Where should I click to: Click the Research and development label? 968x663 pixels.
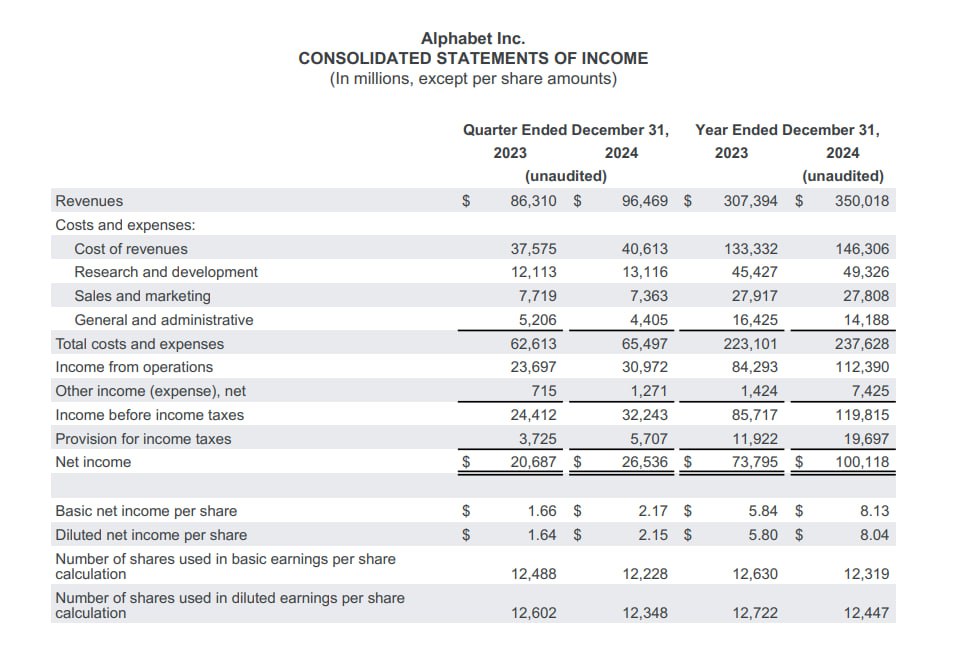pyautogui.click(x=166, y=272)
